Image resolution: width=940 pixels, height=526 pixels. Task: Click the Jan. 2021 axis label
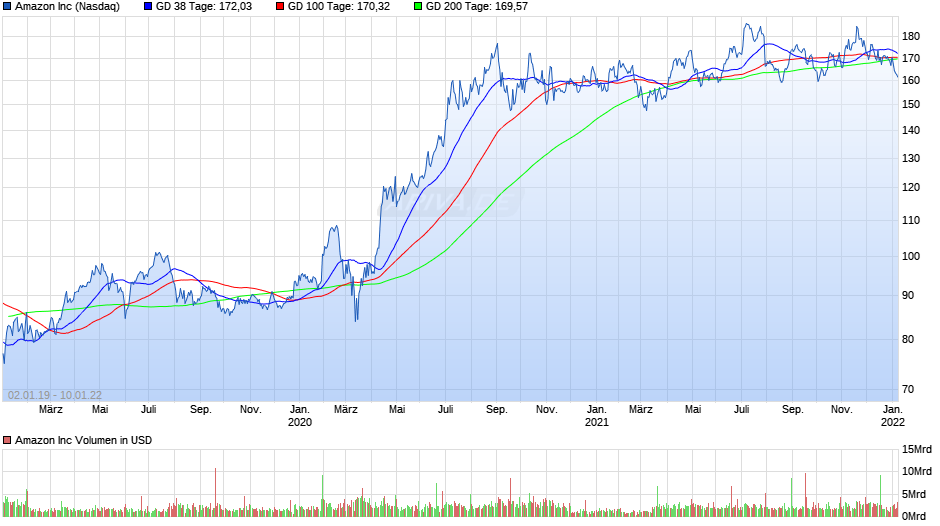click(596, 416)
